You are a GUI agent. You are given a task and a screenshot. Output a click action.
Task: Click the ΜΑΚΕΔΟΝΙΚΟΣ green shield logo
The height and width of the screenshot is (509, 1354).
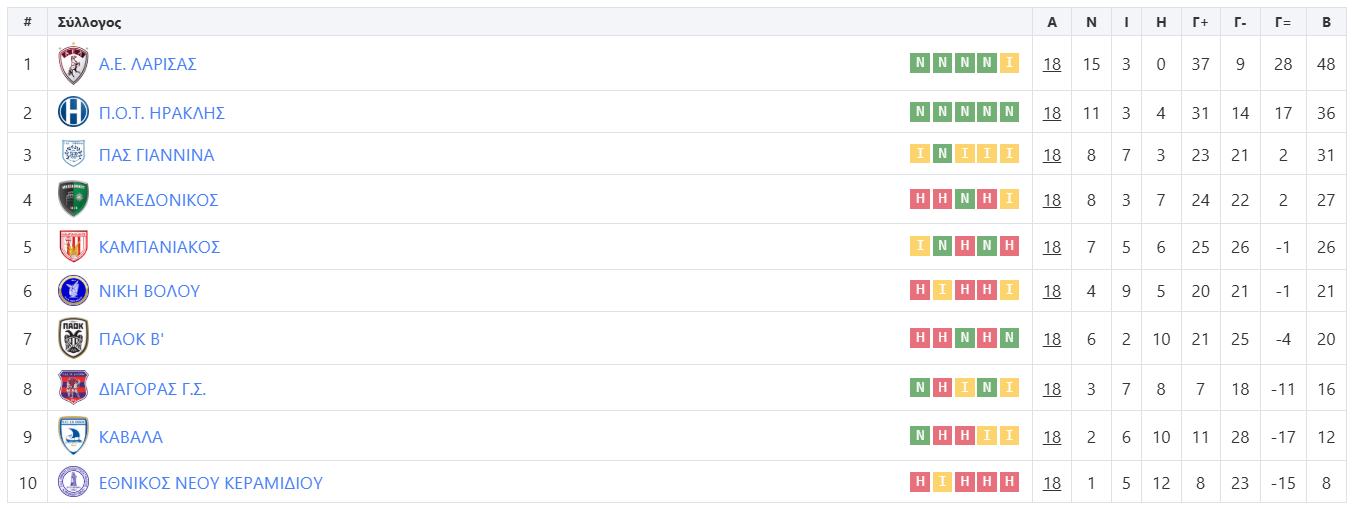pyautogui.click(x=73, y=199)
